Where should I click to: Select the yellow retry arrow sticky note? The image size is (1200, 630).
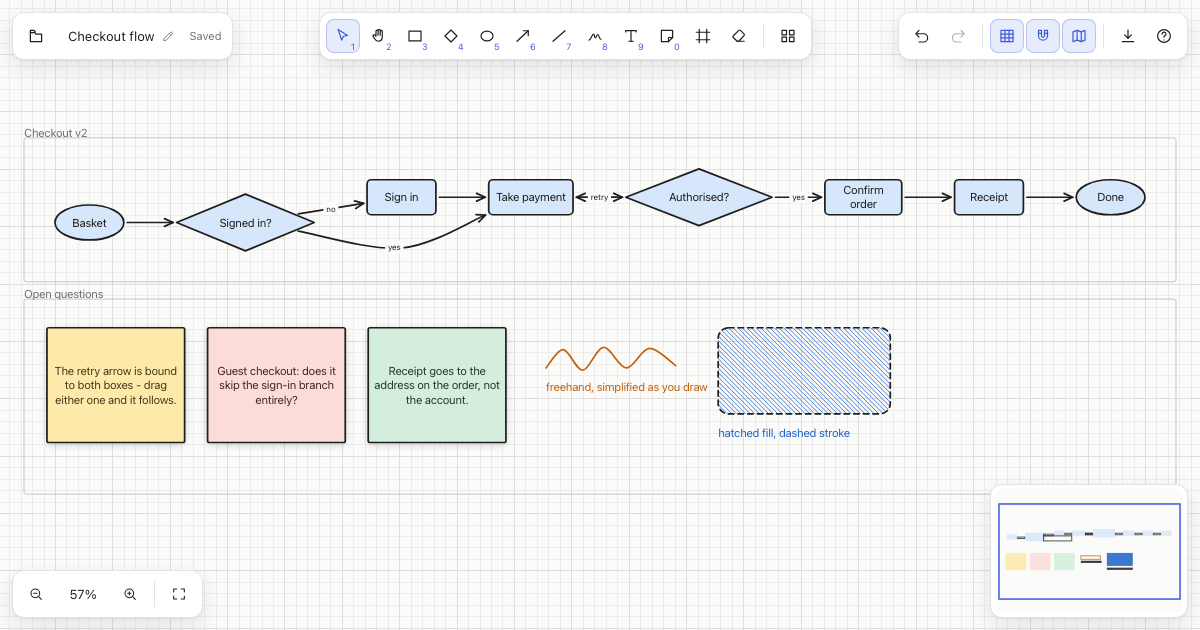coord(116,385)
